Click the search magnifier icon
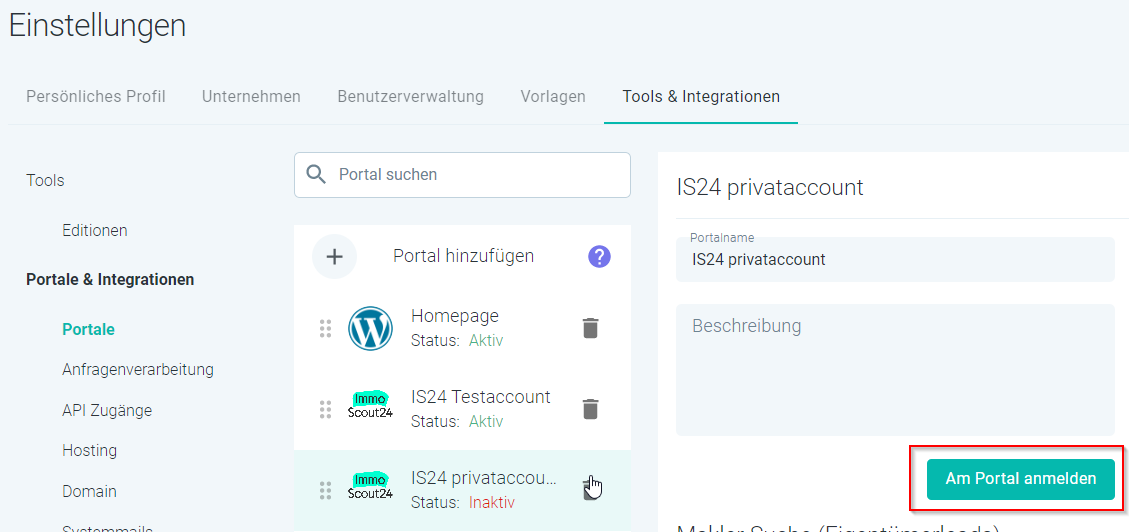Image resolution: width=1129 pixels, height=532 pixels. [316, 174]
